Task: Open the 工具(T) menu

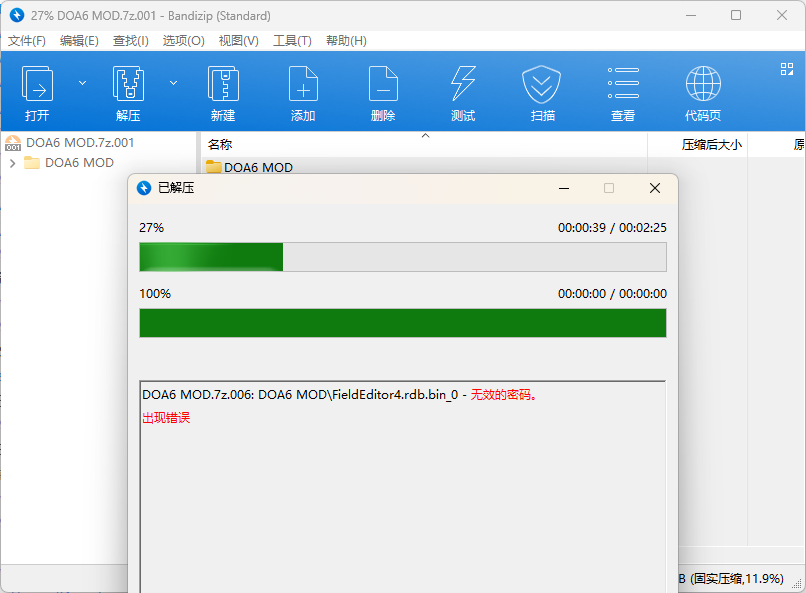Action: [x=292, y=41]
